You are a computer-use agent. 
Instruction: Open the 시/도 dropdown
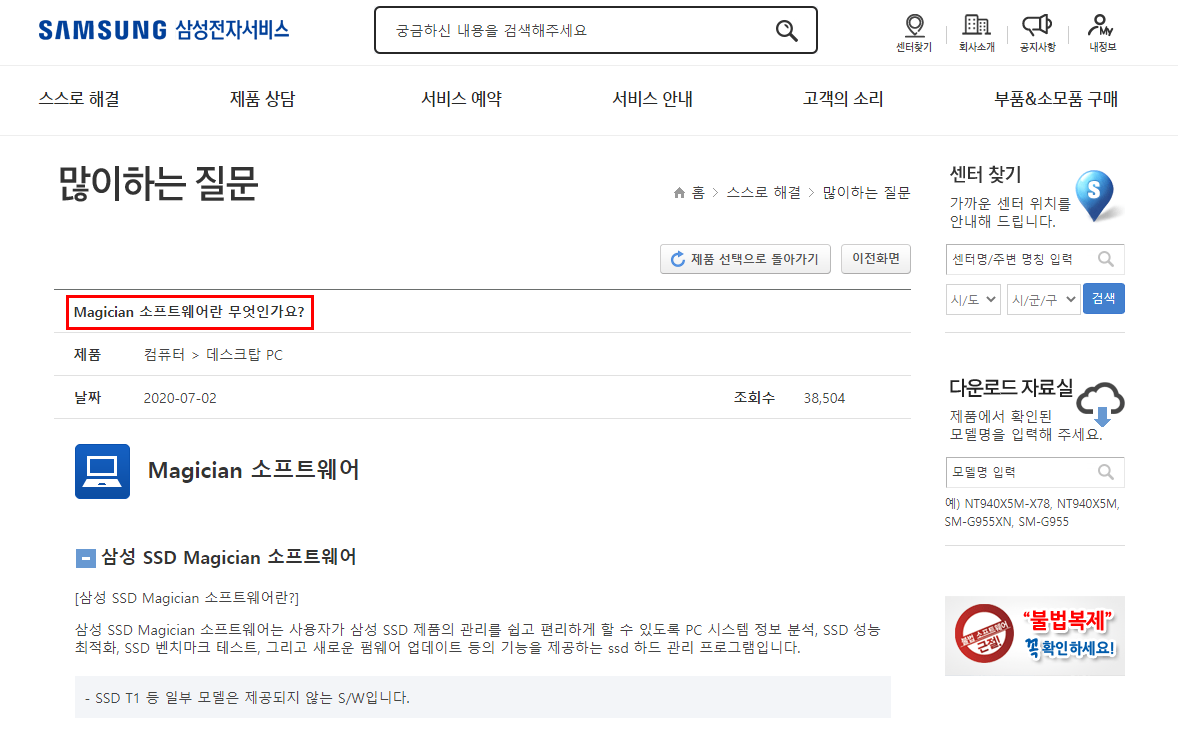pos(973,299)
